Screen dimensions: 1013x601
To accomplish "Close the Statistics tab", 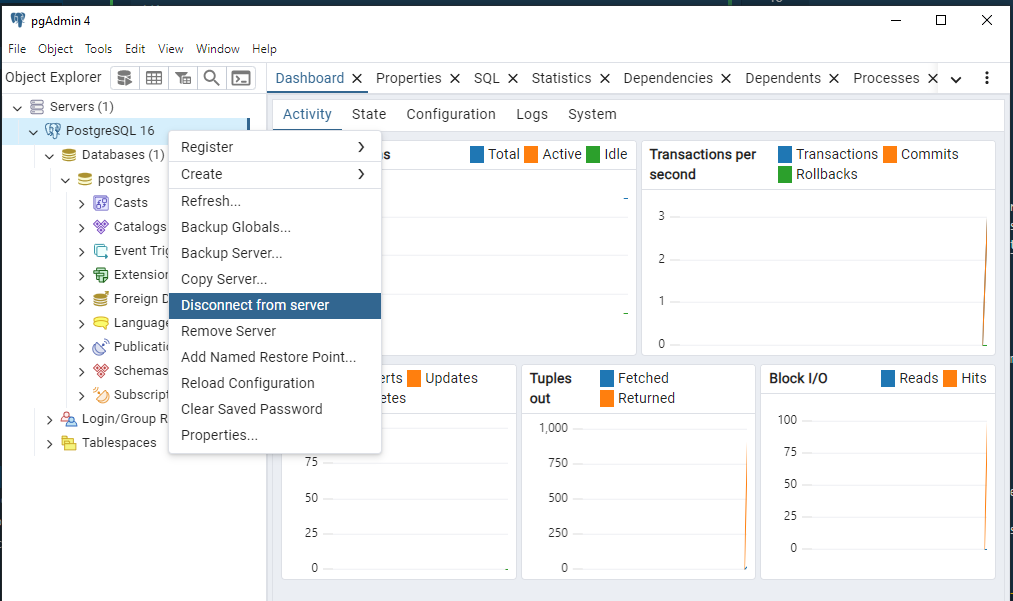I will (x=605, y=78).
